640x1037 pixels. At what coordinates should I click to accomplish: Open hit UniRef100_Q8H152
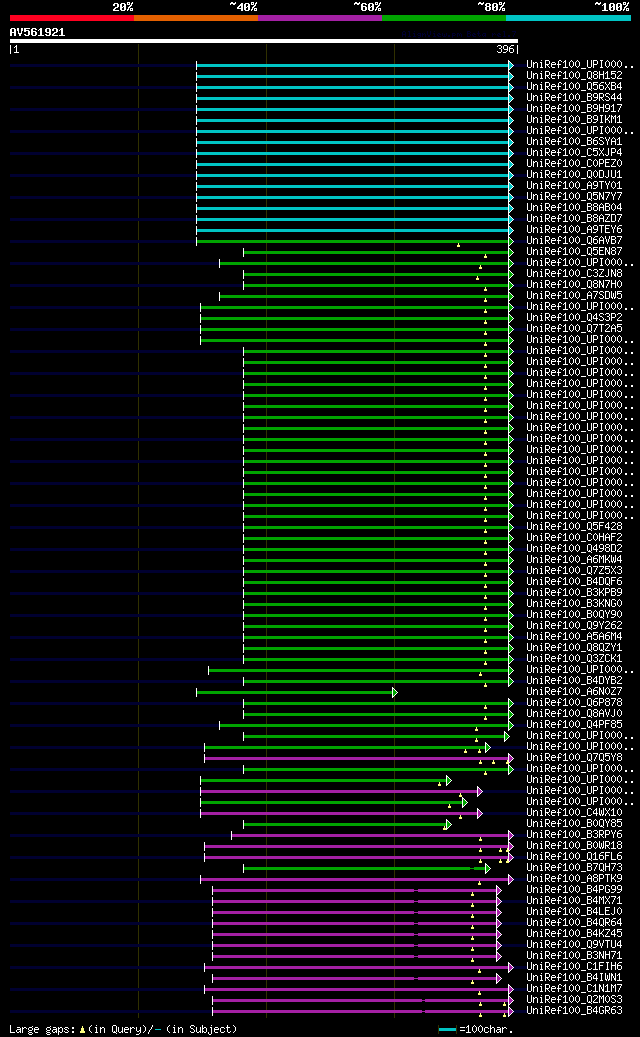(x=574, y=76)
